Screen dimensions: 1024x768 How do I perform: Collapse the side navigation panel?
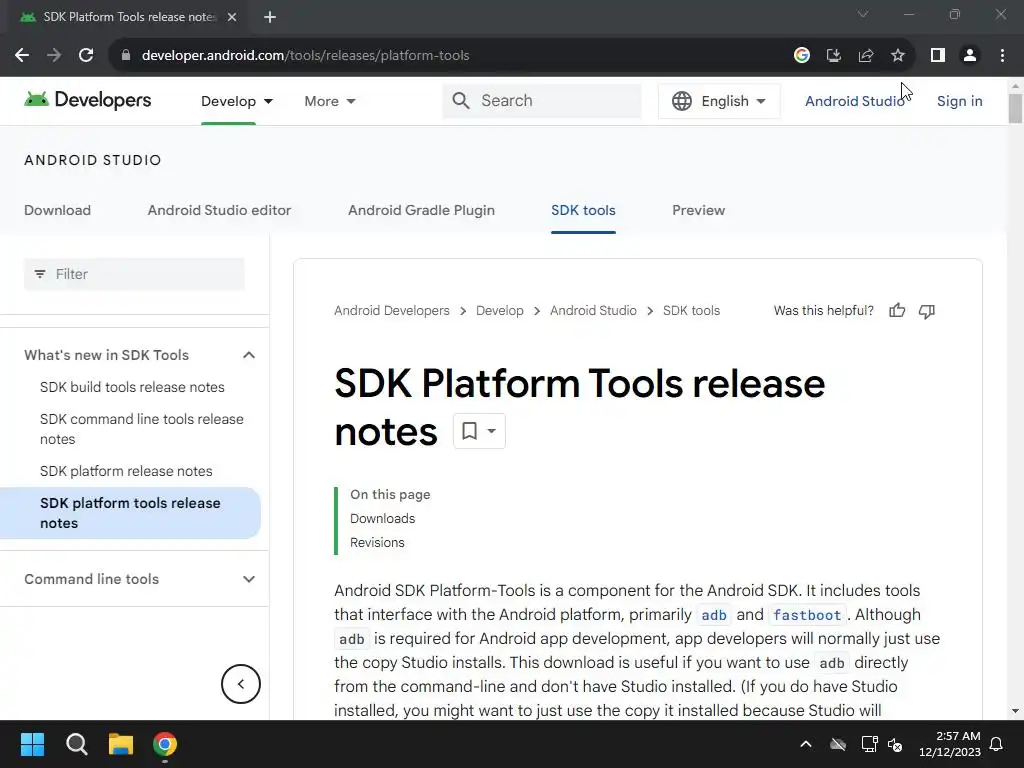(240, 684)
